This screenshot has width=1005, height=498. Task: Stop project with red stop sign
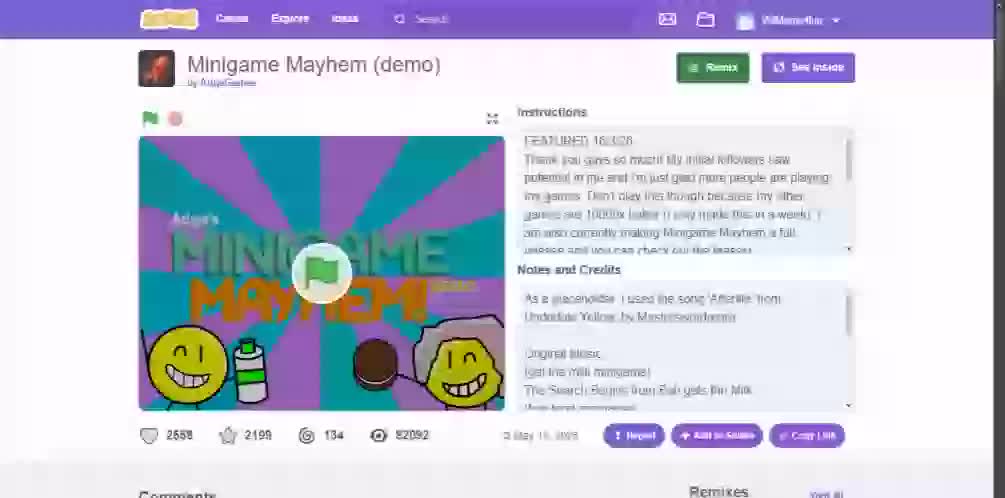point(175,119)
